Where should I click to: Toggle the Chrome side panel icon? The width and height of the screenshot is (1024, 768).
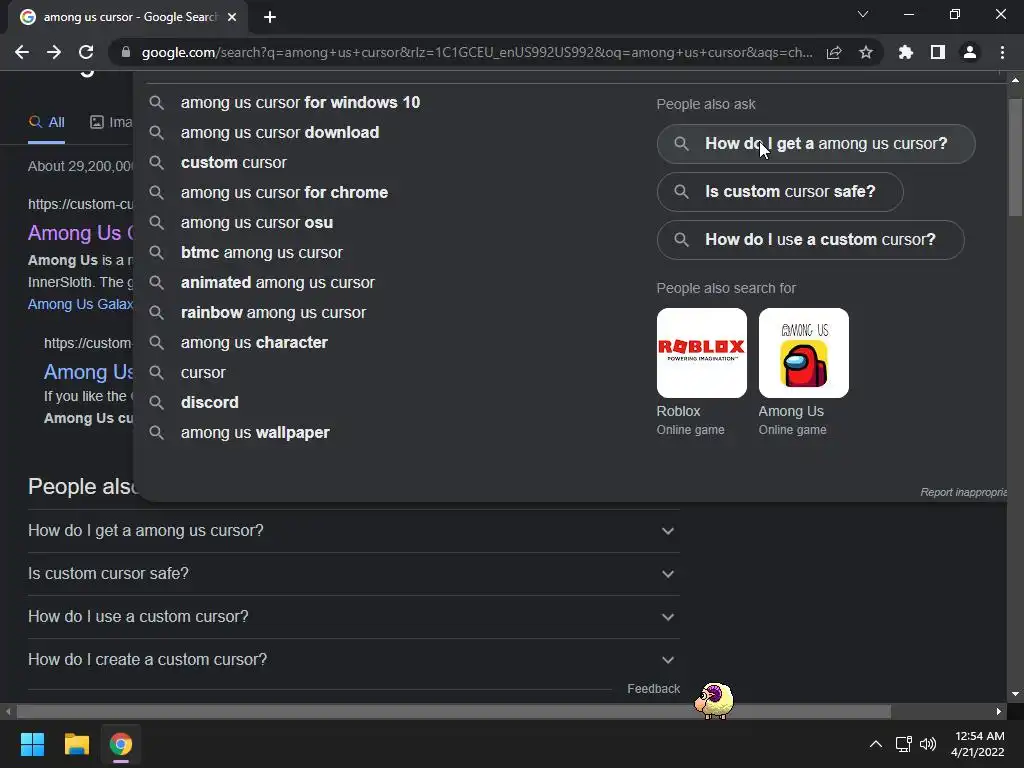click(x=938, y=52)
